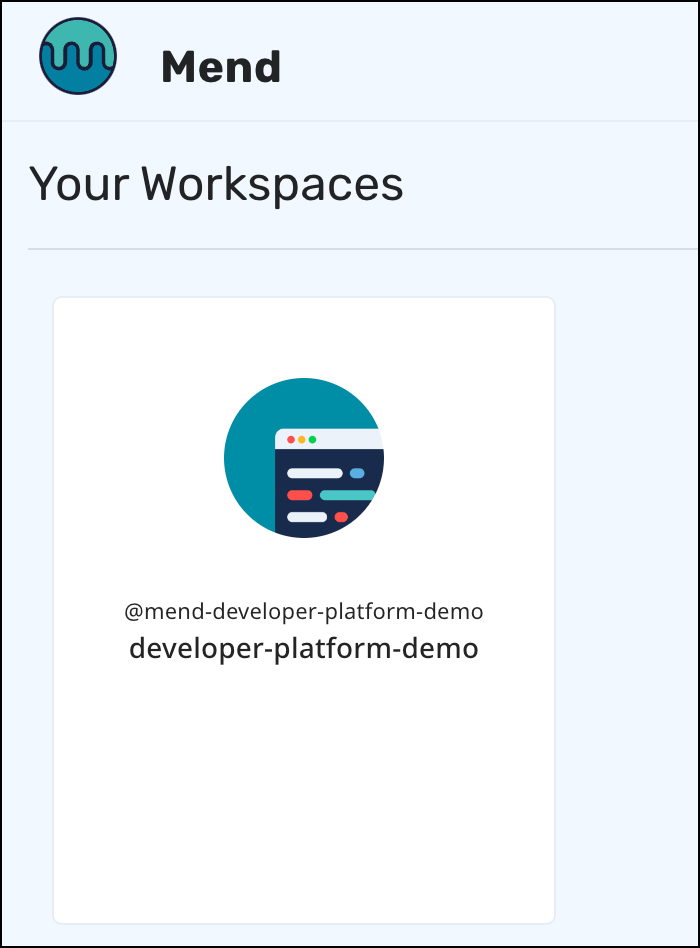Click the bottom white code line in avatar
Viewport: 700px width, 948px height.
pyautogui.click(x=306, y=517)
